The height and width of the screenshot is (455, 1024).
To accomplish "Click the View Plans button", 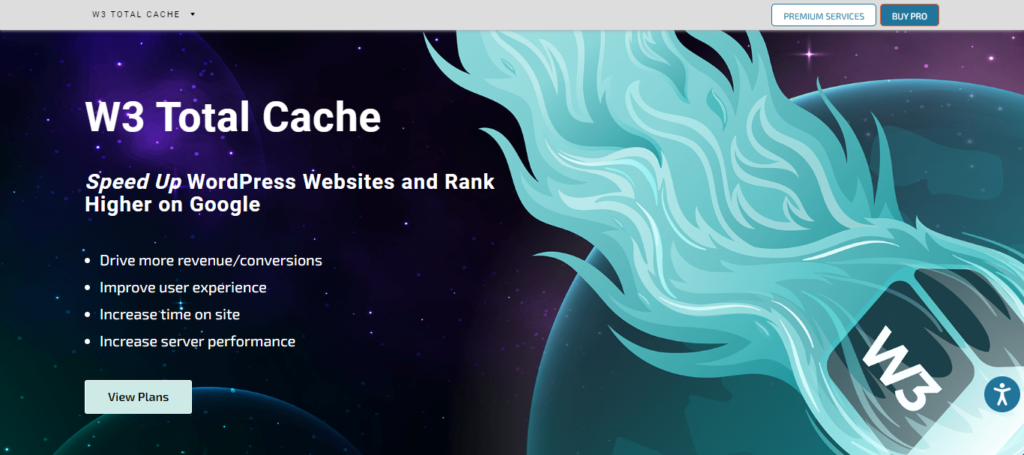I will tap(138, 397).
